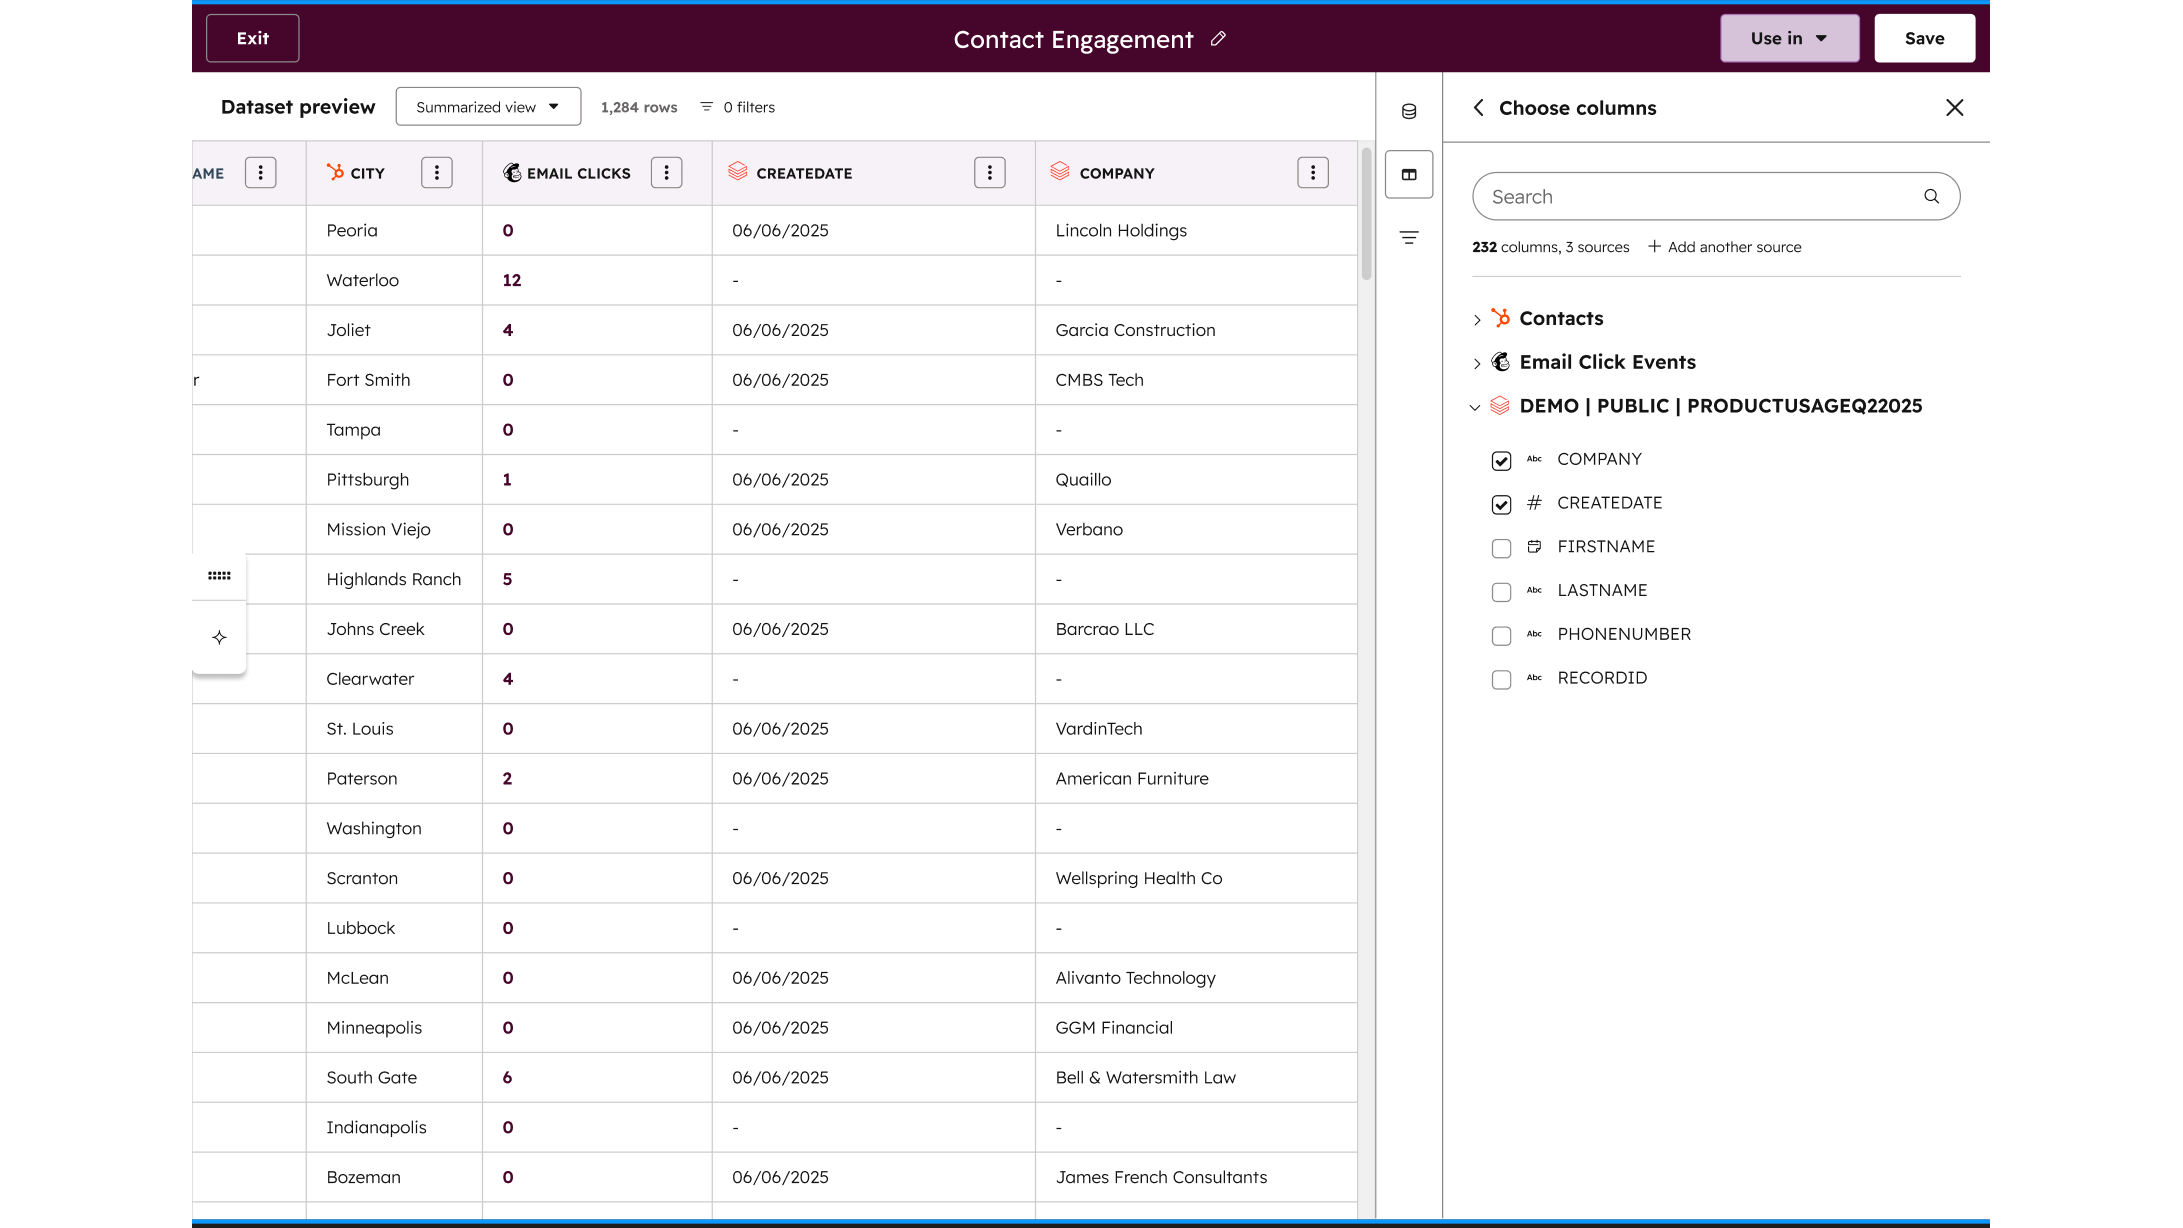Viewport: 2183px width, 1228px height.
Task: Enable the FIRSTNAME column checkbox
Action: click(x=1501, y=548)
